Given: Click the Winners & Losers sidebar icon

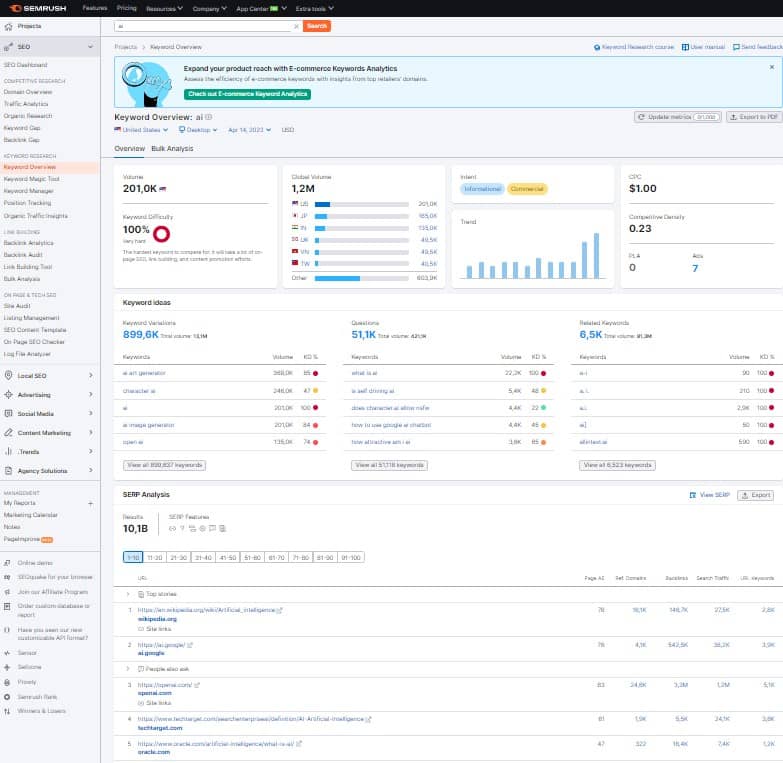Looking at the screenshot, I should [8, 711].
